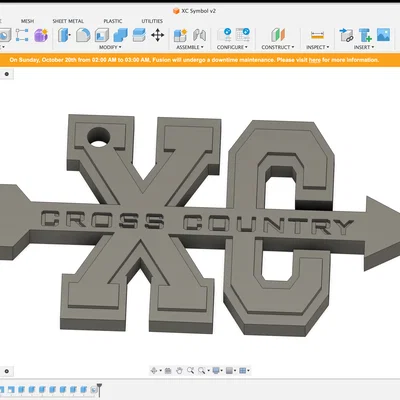Image resolution: width=400 pixels, height=400 pixels.
Task: Click the Viewports grid icon
Action: [243, 370]
